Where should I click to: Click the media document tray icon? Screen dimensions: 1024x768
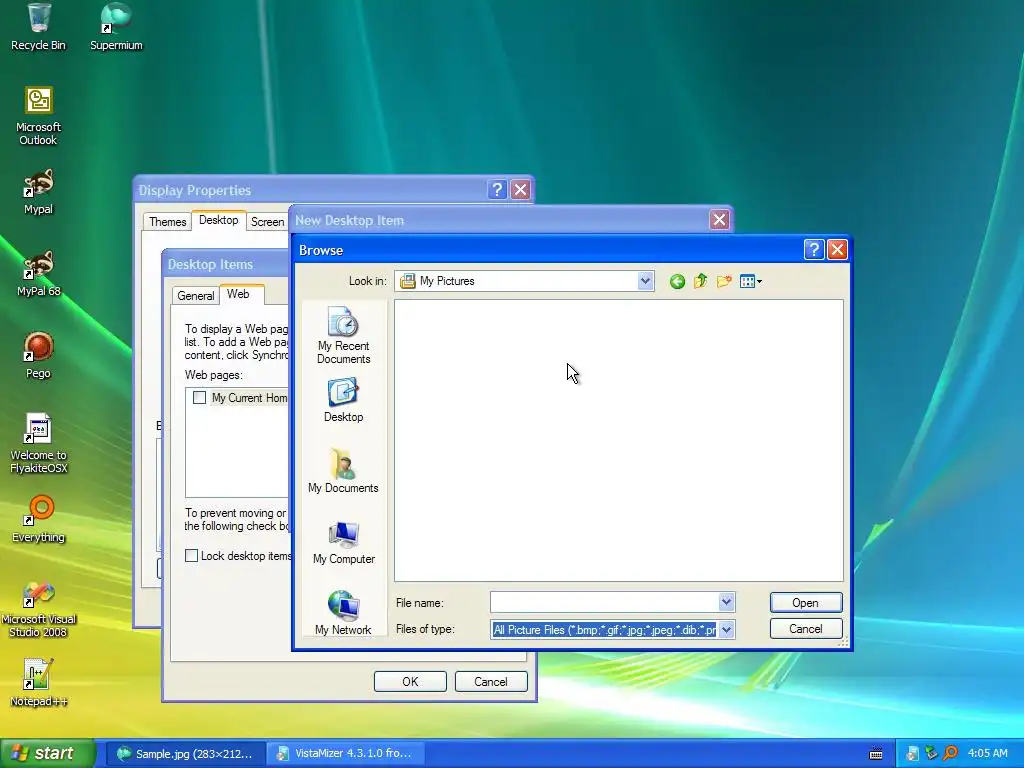(x=912, y=754)
